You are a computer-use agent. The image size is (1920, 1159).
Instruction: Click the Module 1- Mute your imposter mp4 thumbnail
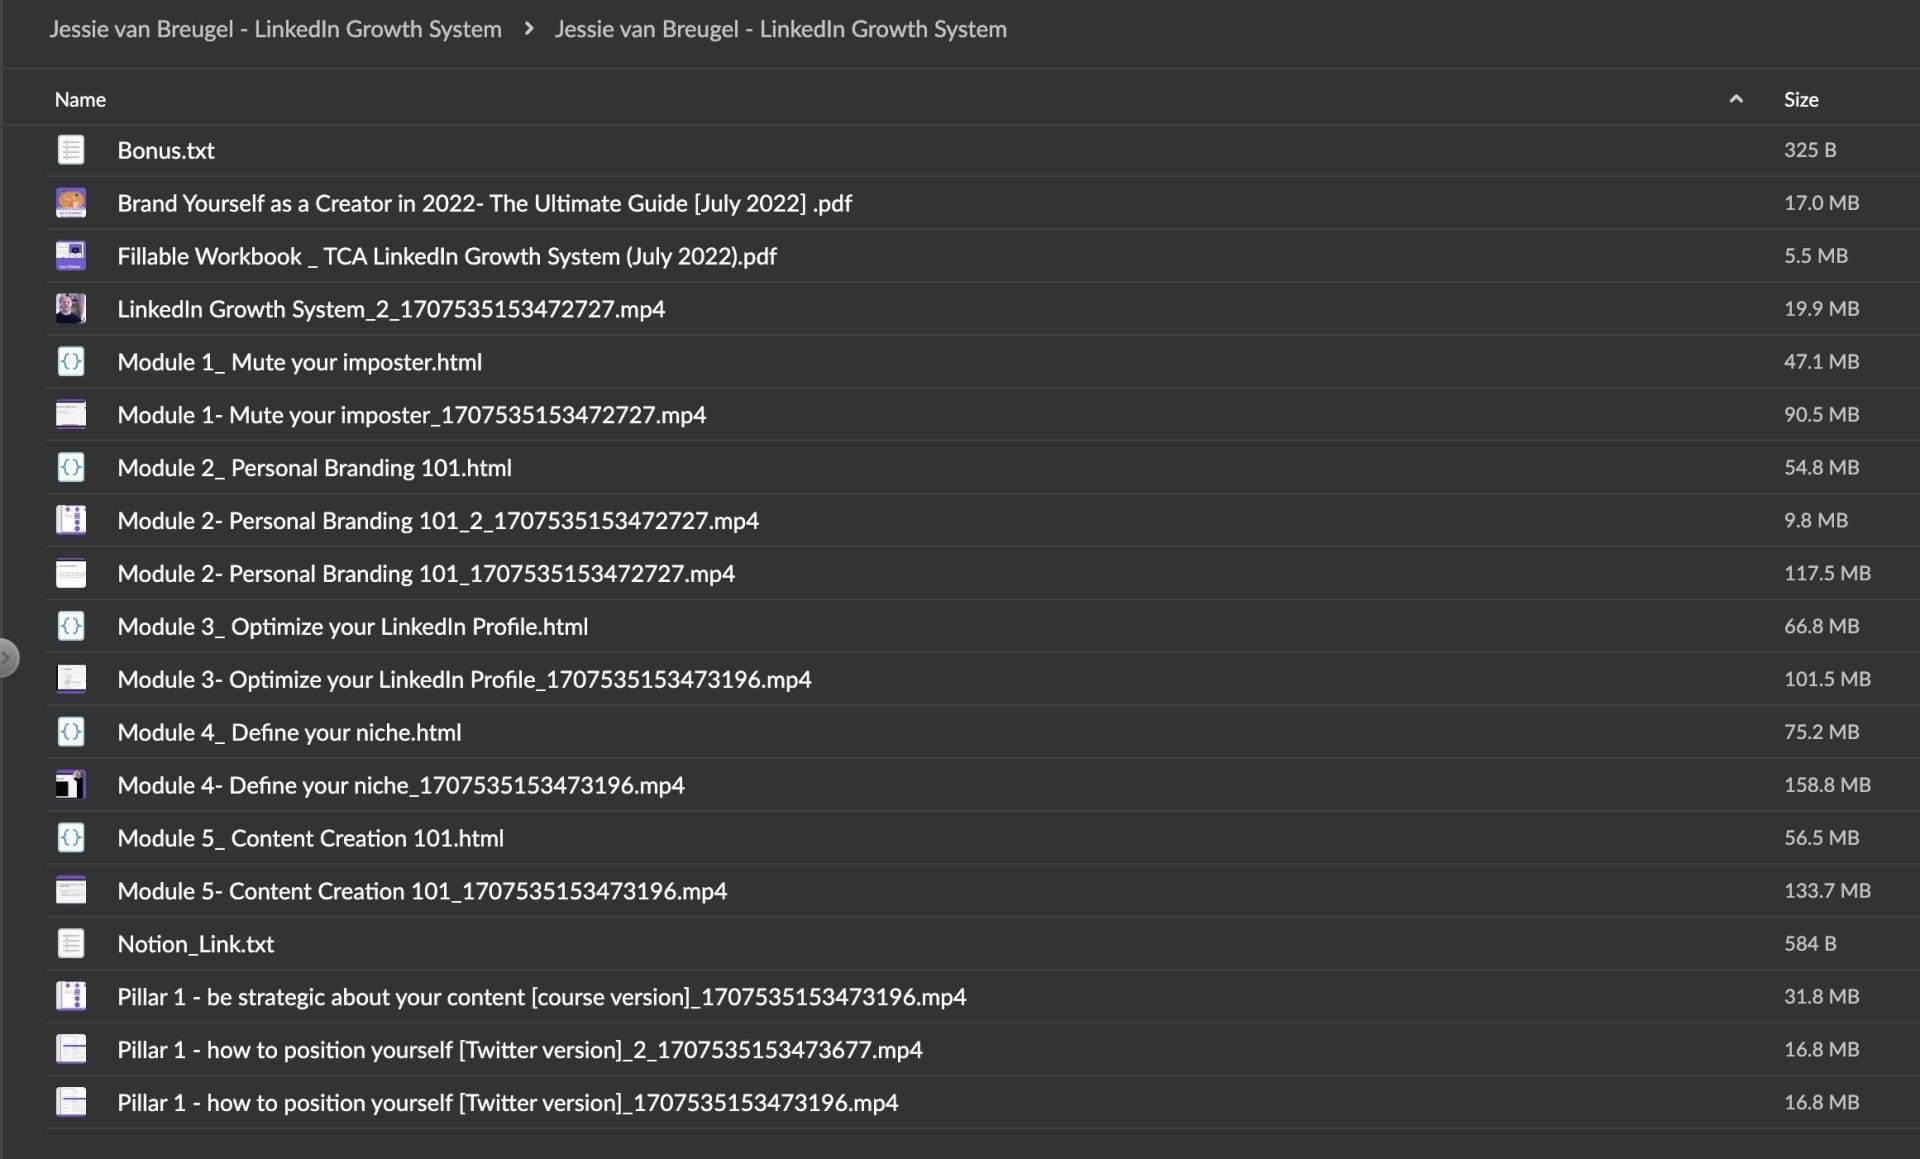click(71, 415)
